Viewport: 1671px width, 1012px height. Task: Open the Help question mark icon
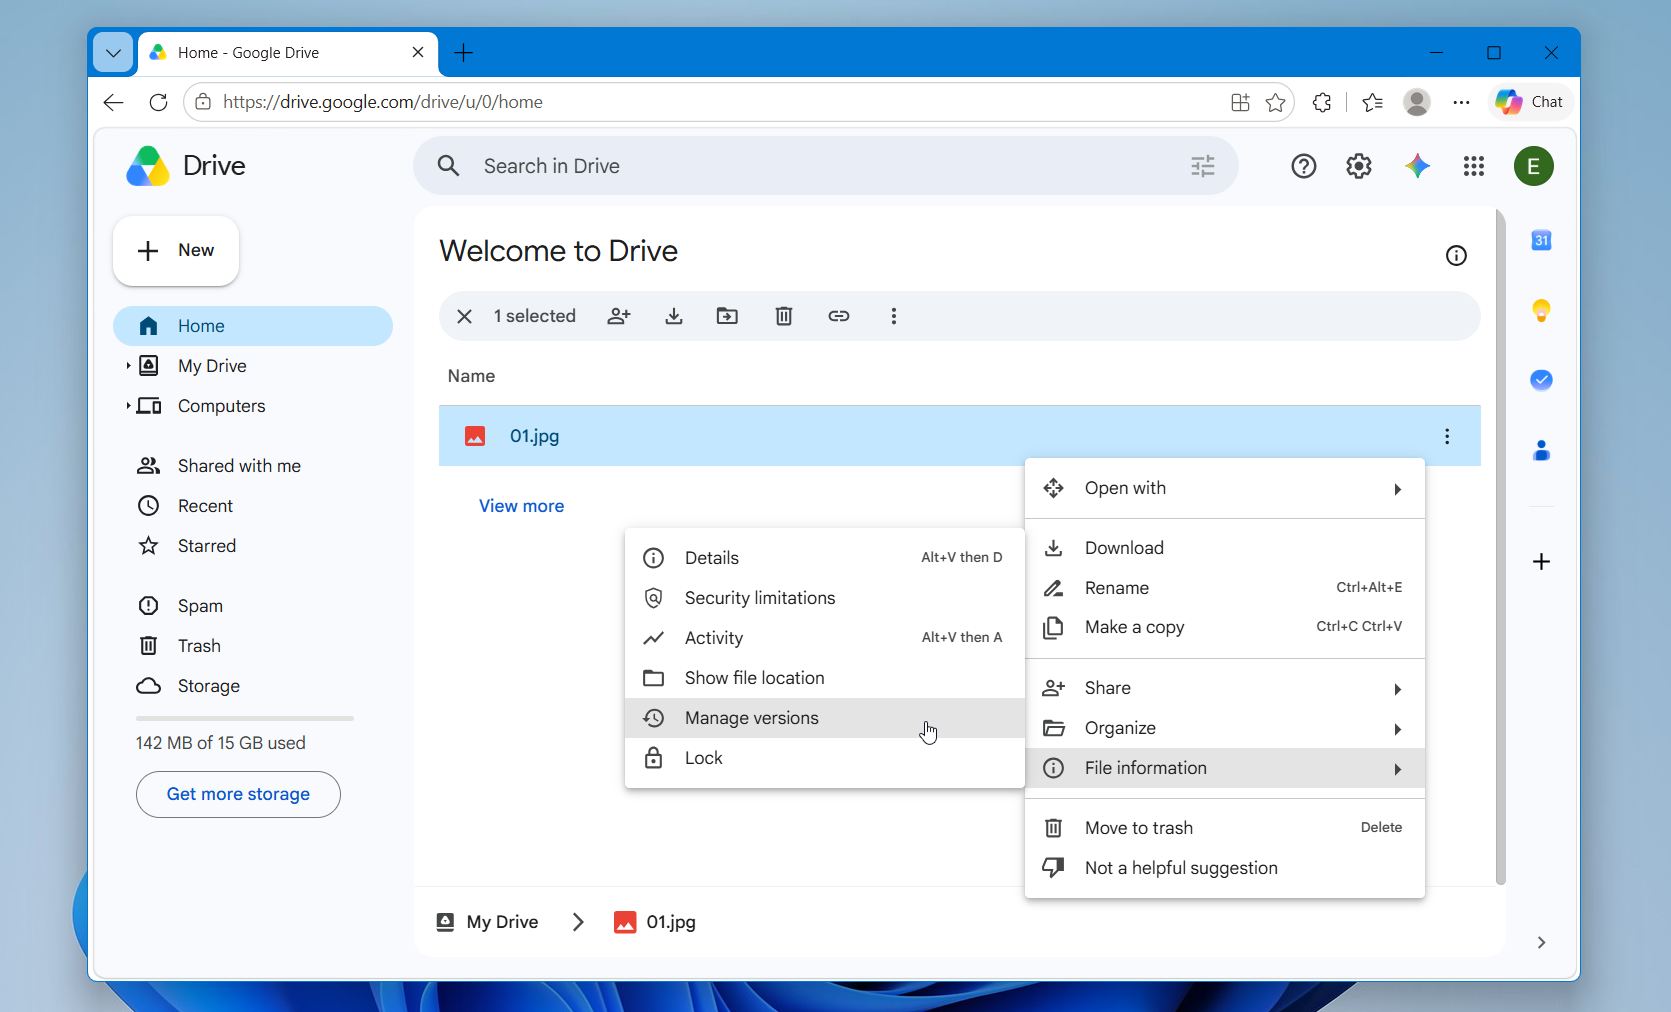click(1304, 166)
